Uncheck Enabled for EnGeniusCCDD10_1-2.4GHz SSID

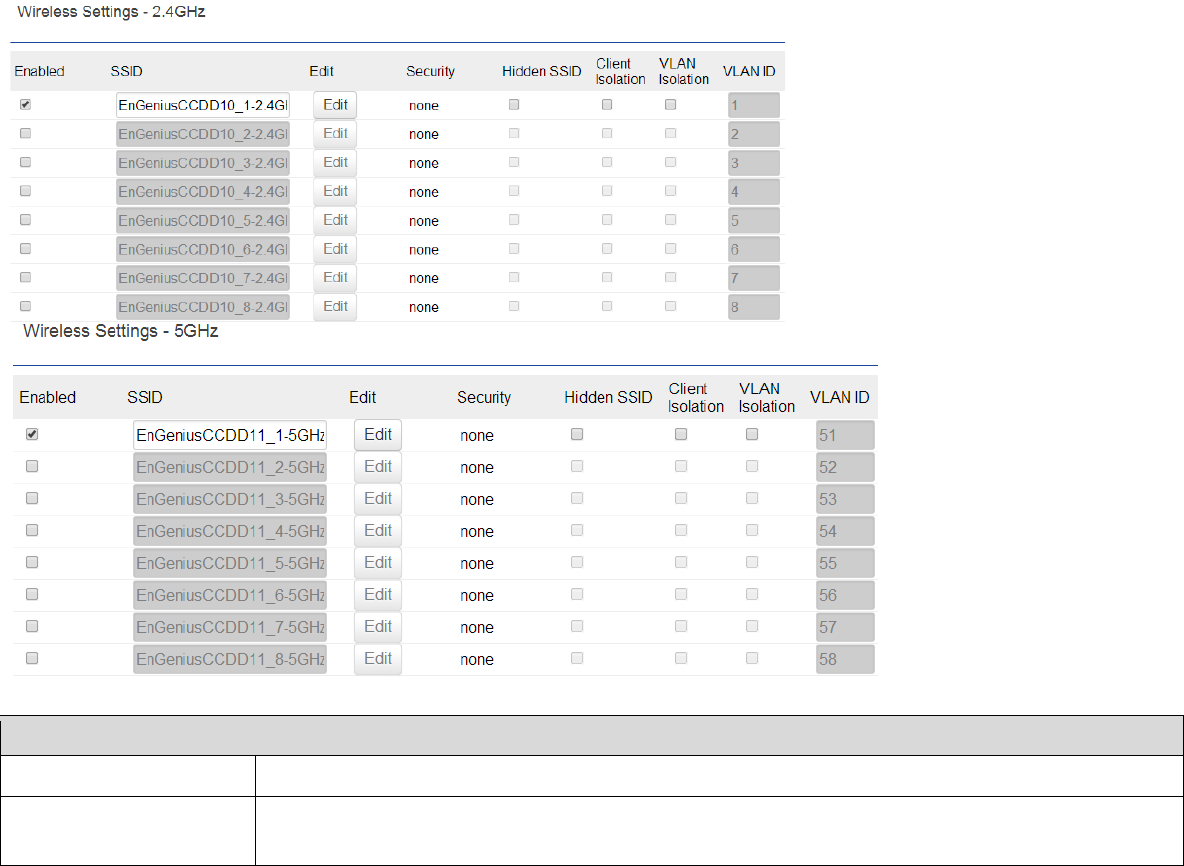click(x=26, y=105)
